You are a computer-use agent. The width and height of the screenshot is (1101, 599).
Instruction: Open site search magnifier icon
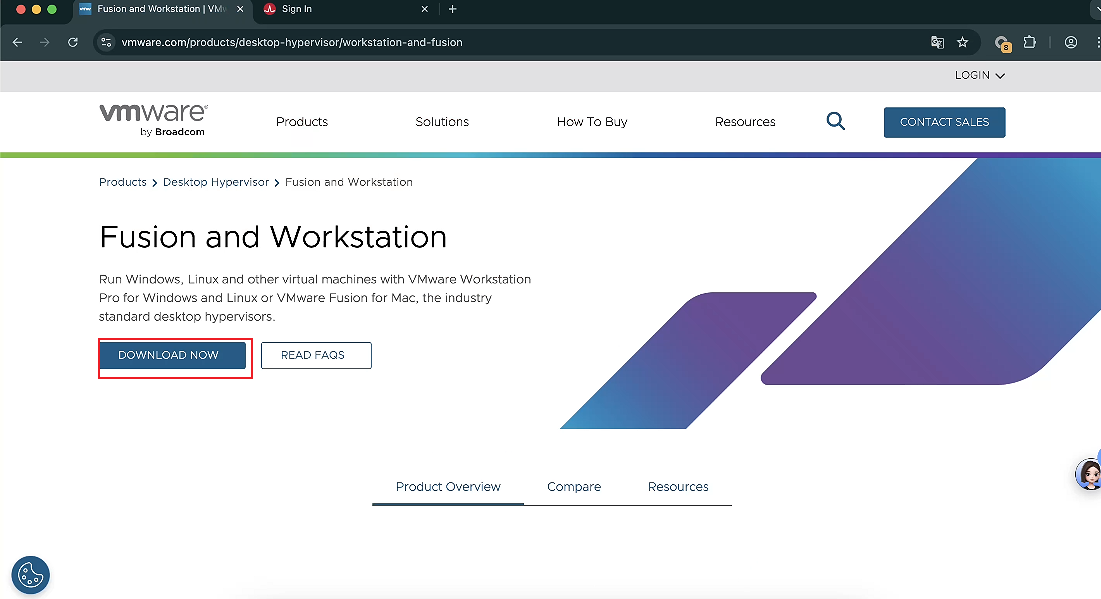pos(836,121)
